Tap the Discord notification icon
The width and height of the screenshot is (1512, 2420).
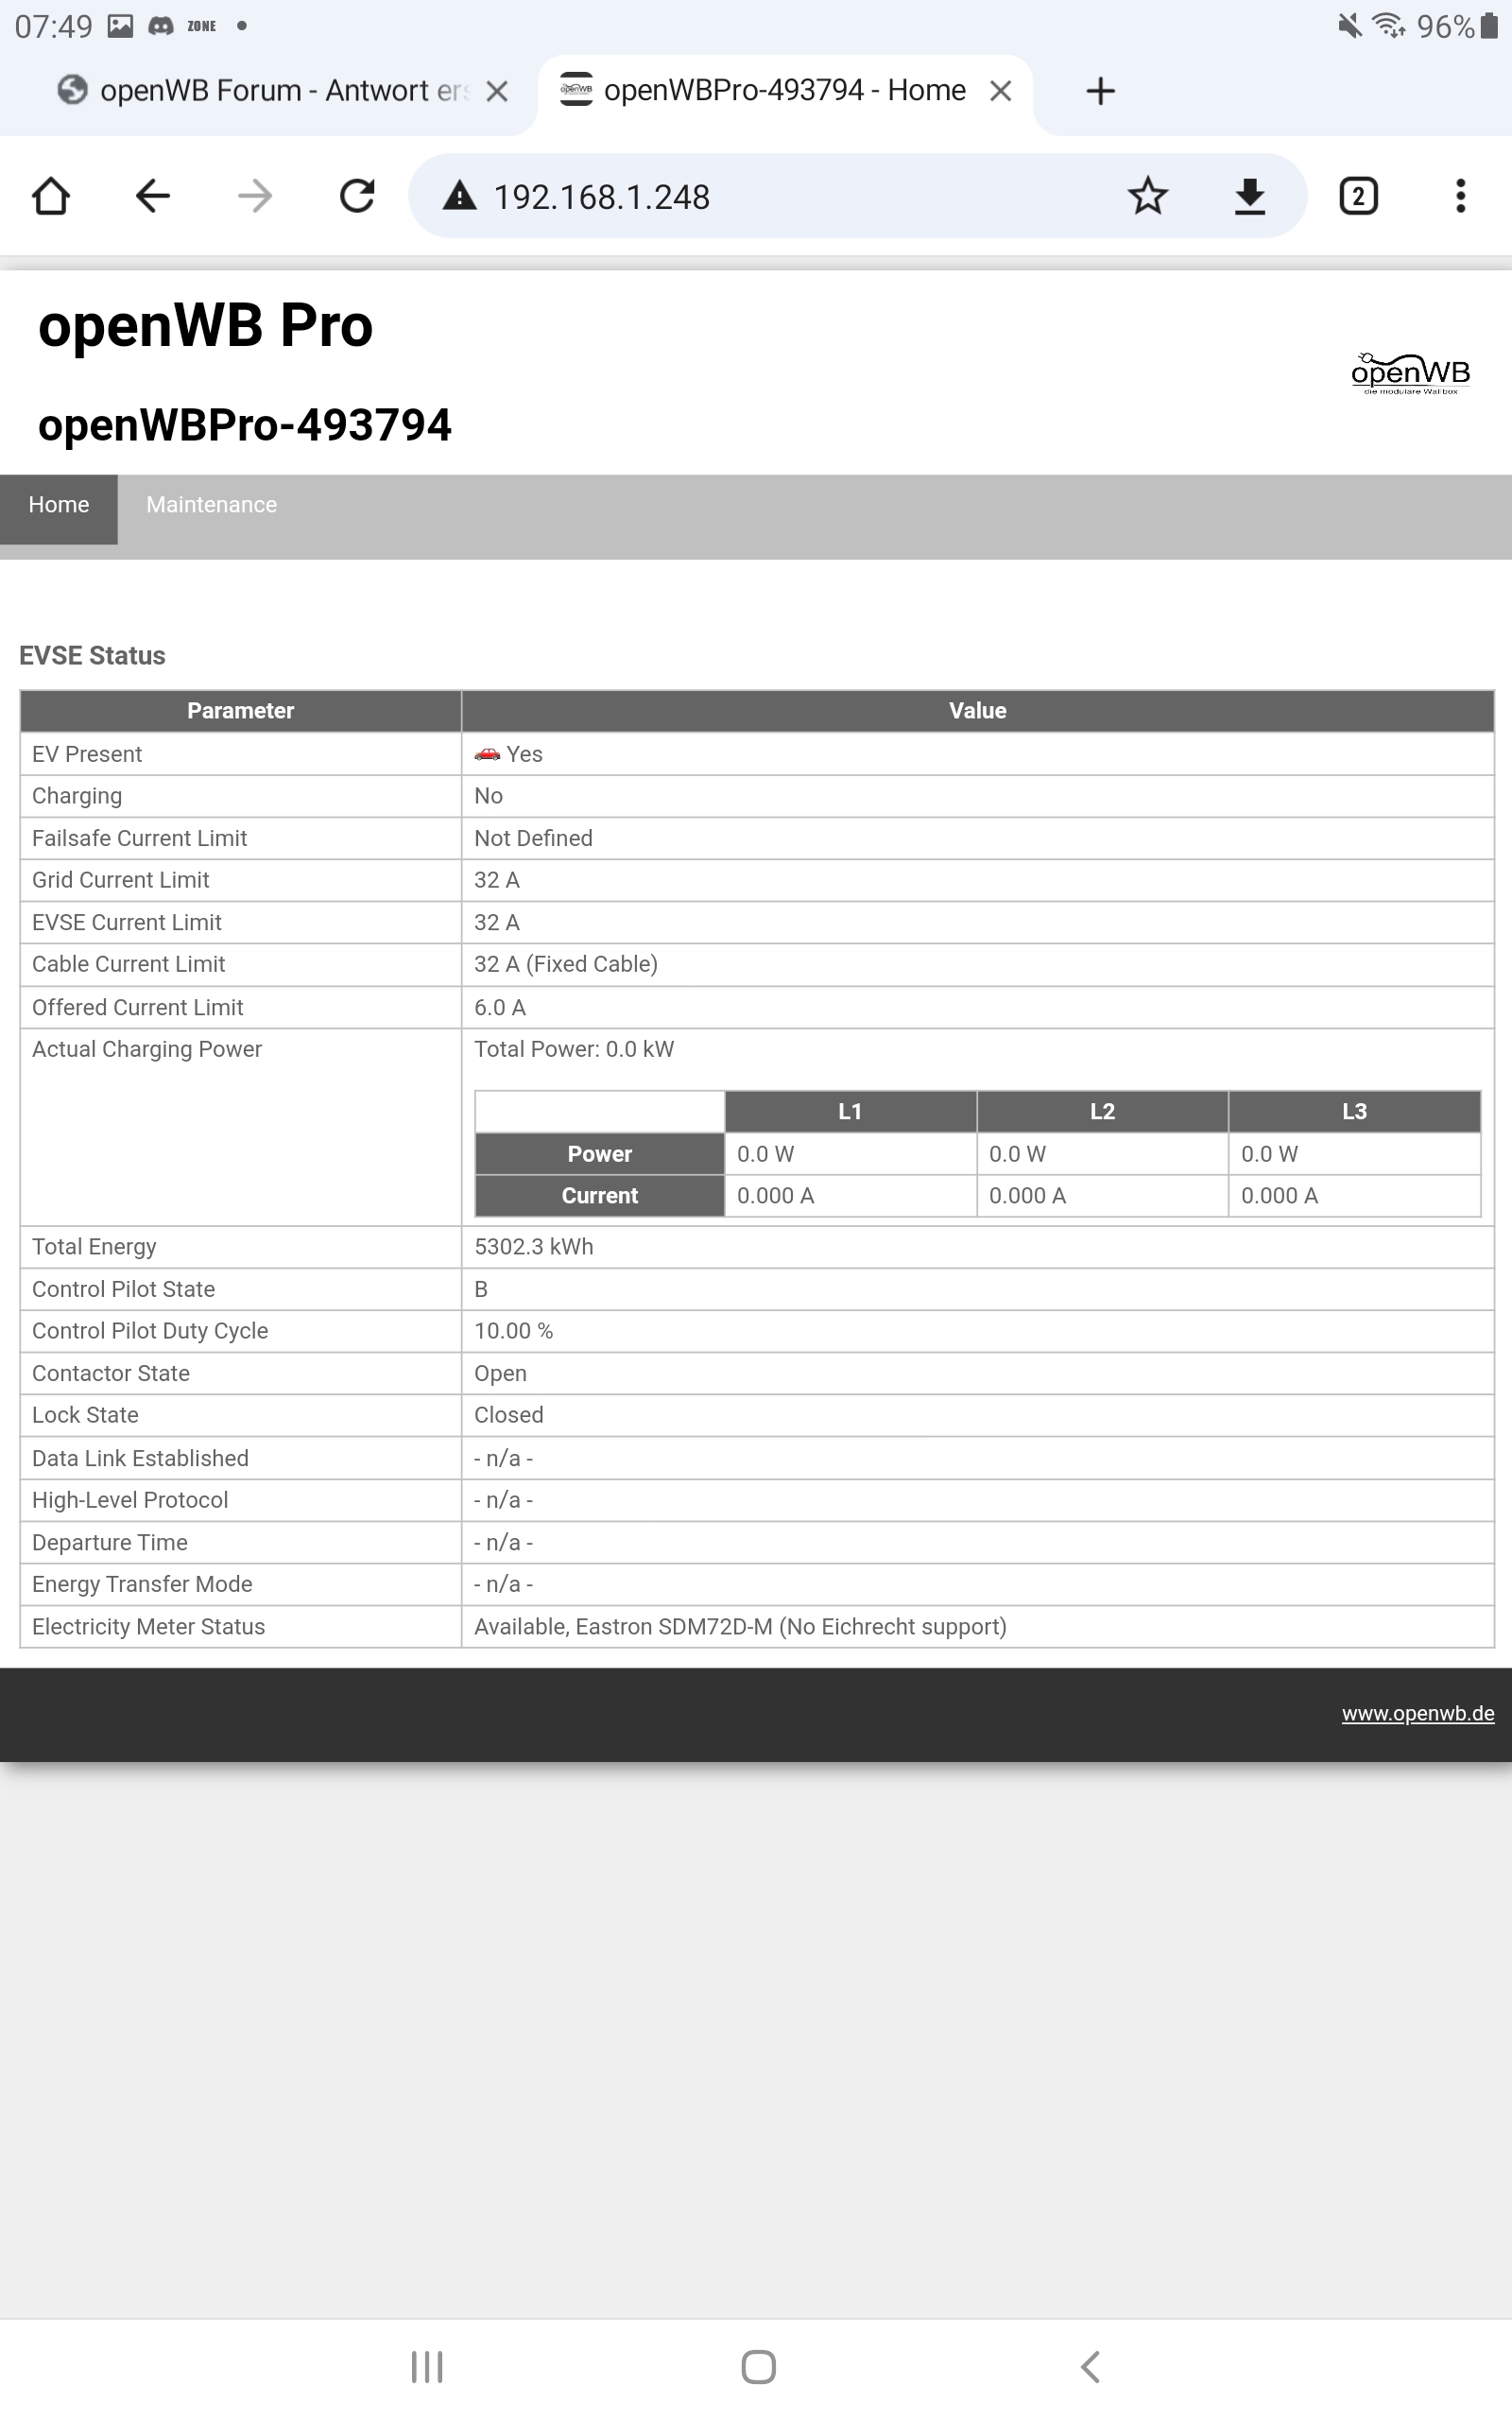pos(161,26)
